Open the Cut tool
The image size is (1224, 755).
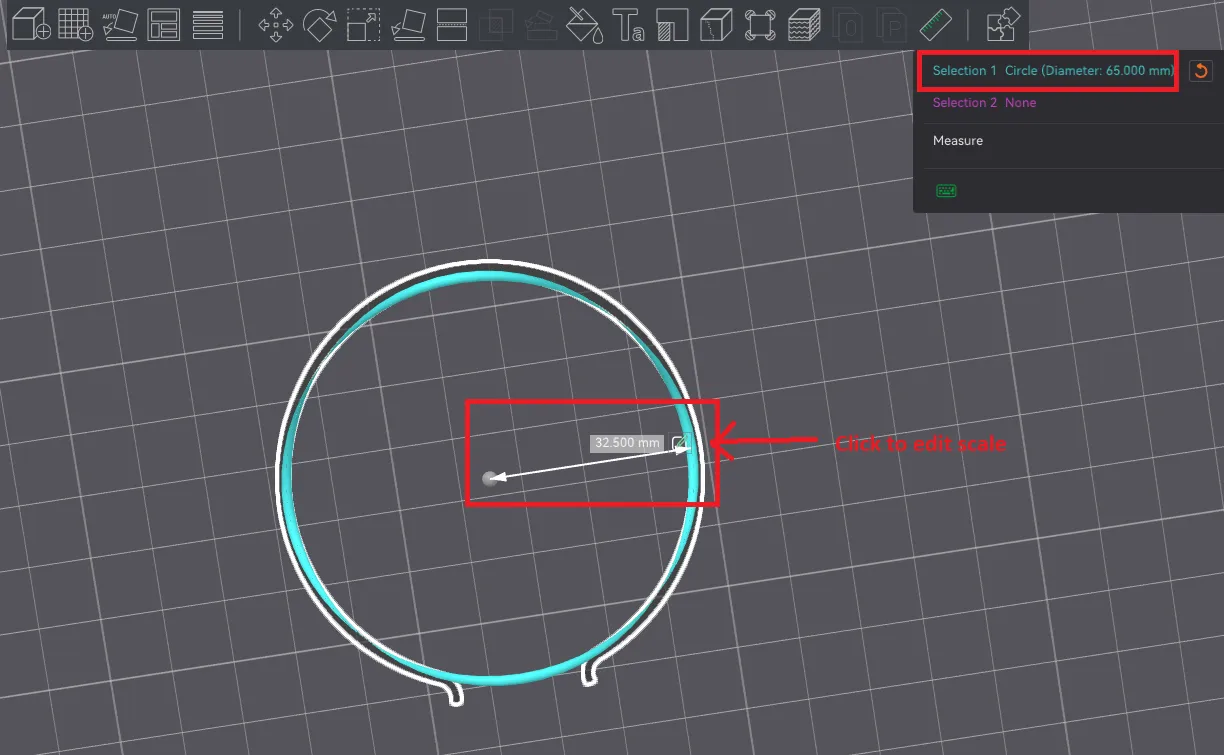(x=452, y=24)
